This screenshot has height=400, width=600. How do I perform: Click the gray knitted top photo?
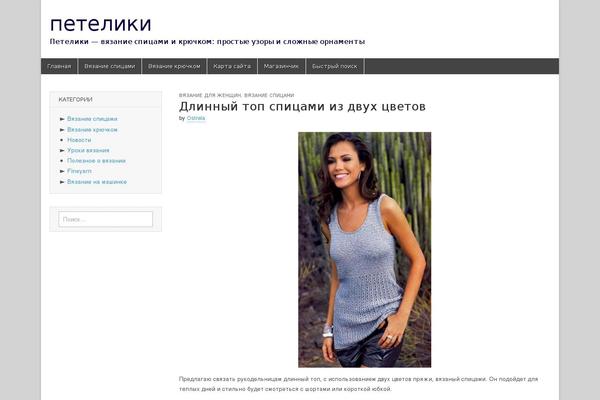point(365,250)
